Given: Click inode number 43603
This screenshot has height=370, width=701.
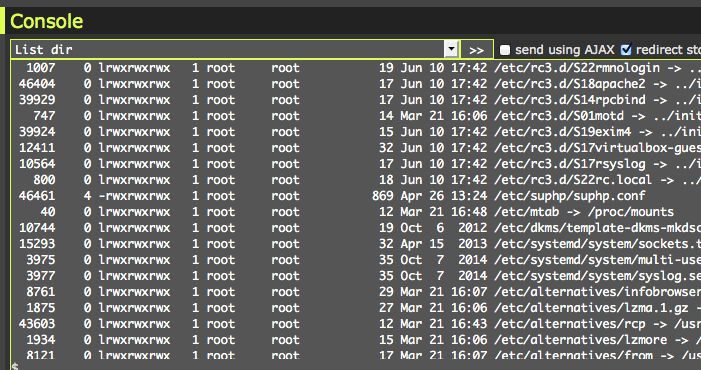Looking at the screenshot, I should tap(37, 324).
